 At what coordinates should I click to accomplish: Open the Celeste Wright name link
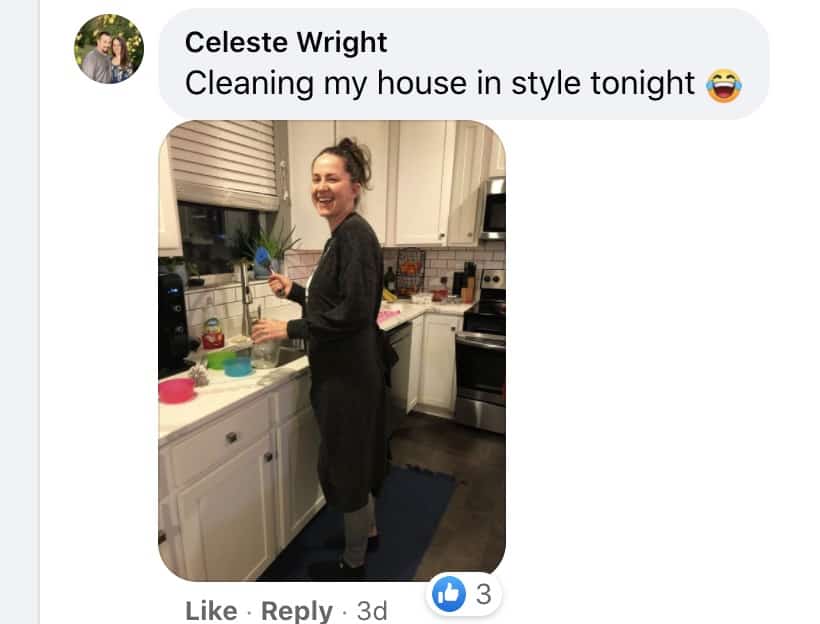point(286,42)
